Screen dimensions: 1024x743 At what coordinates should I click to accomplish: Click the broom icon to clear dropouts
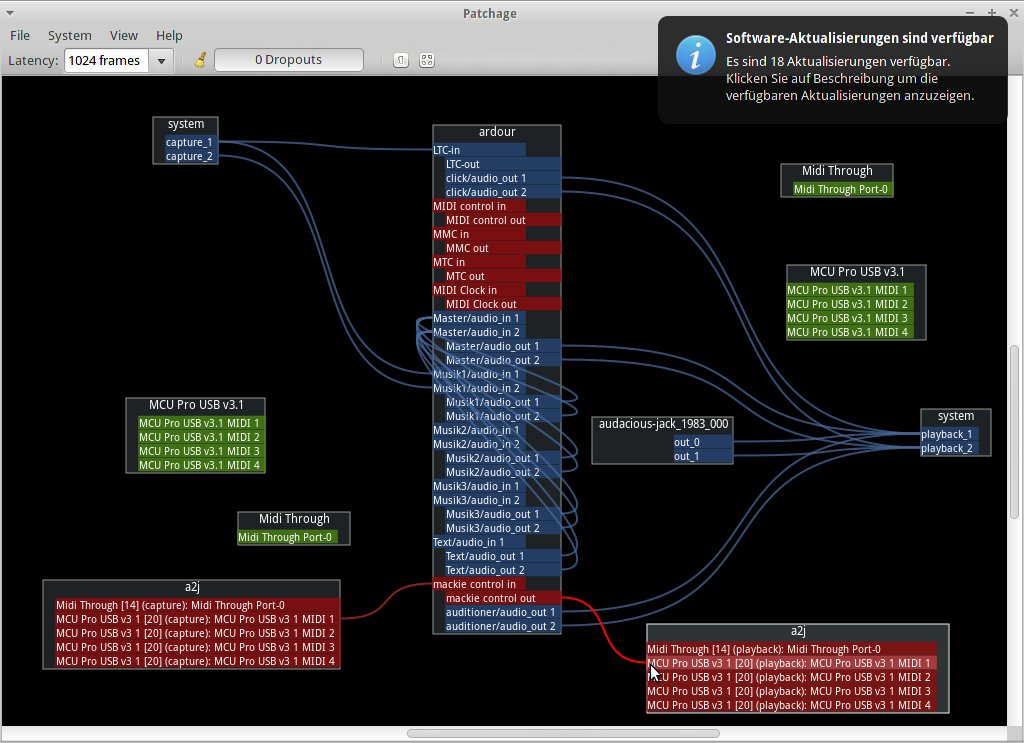coord(200,60)
